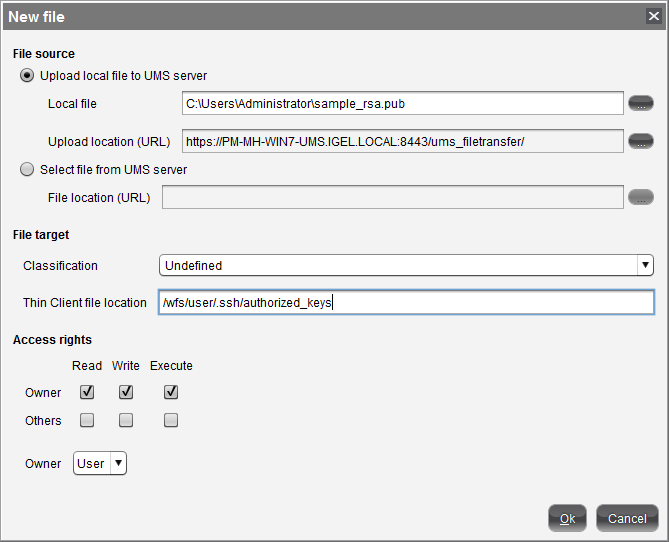
Task: Toggle Owner Write checkbox
Action: point(126,392)
